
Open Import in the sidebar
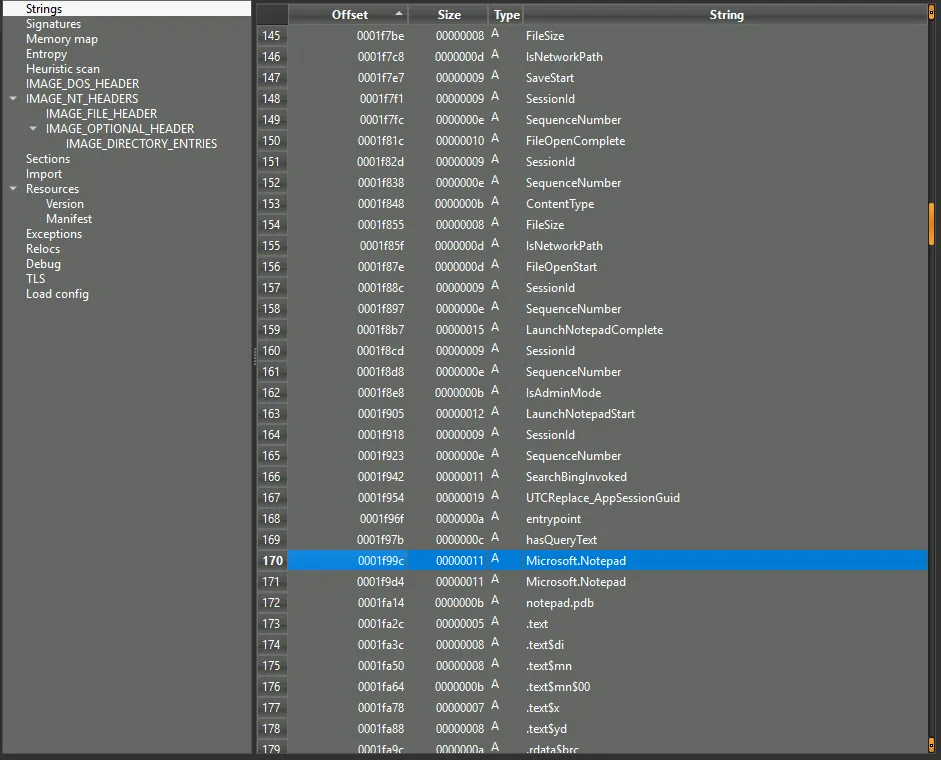pyautogui.click(x=44, y=173)
